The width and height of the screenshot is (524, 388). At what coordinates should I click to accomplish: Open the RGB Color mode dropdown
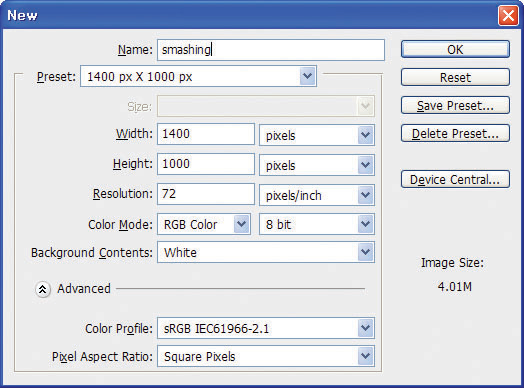(x=204, y=224)
